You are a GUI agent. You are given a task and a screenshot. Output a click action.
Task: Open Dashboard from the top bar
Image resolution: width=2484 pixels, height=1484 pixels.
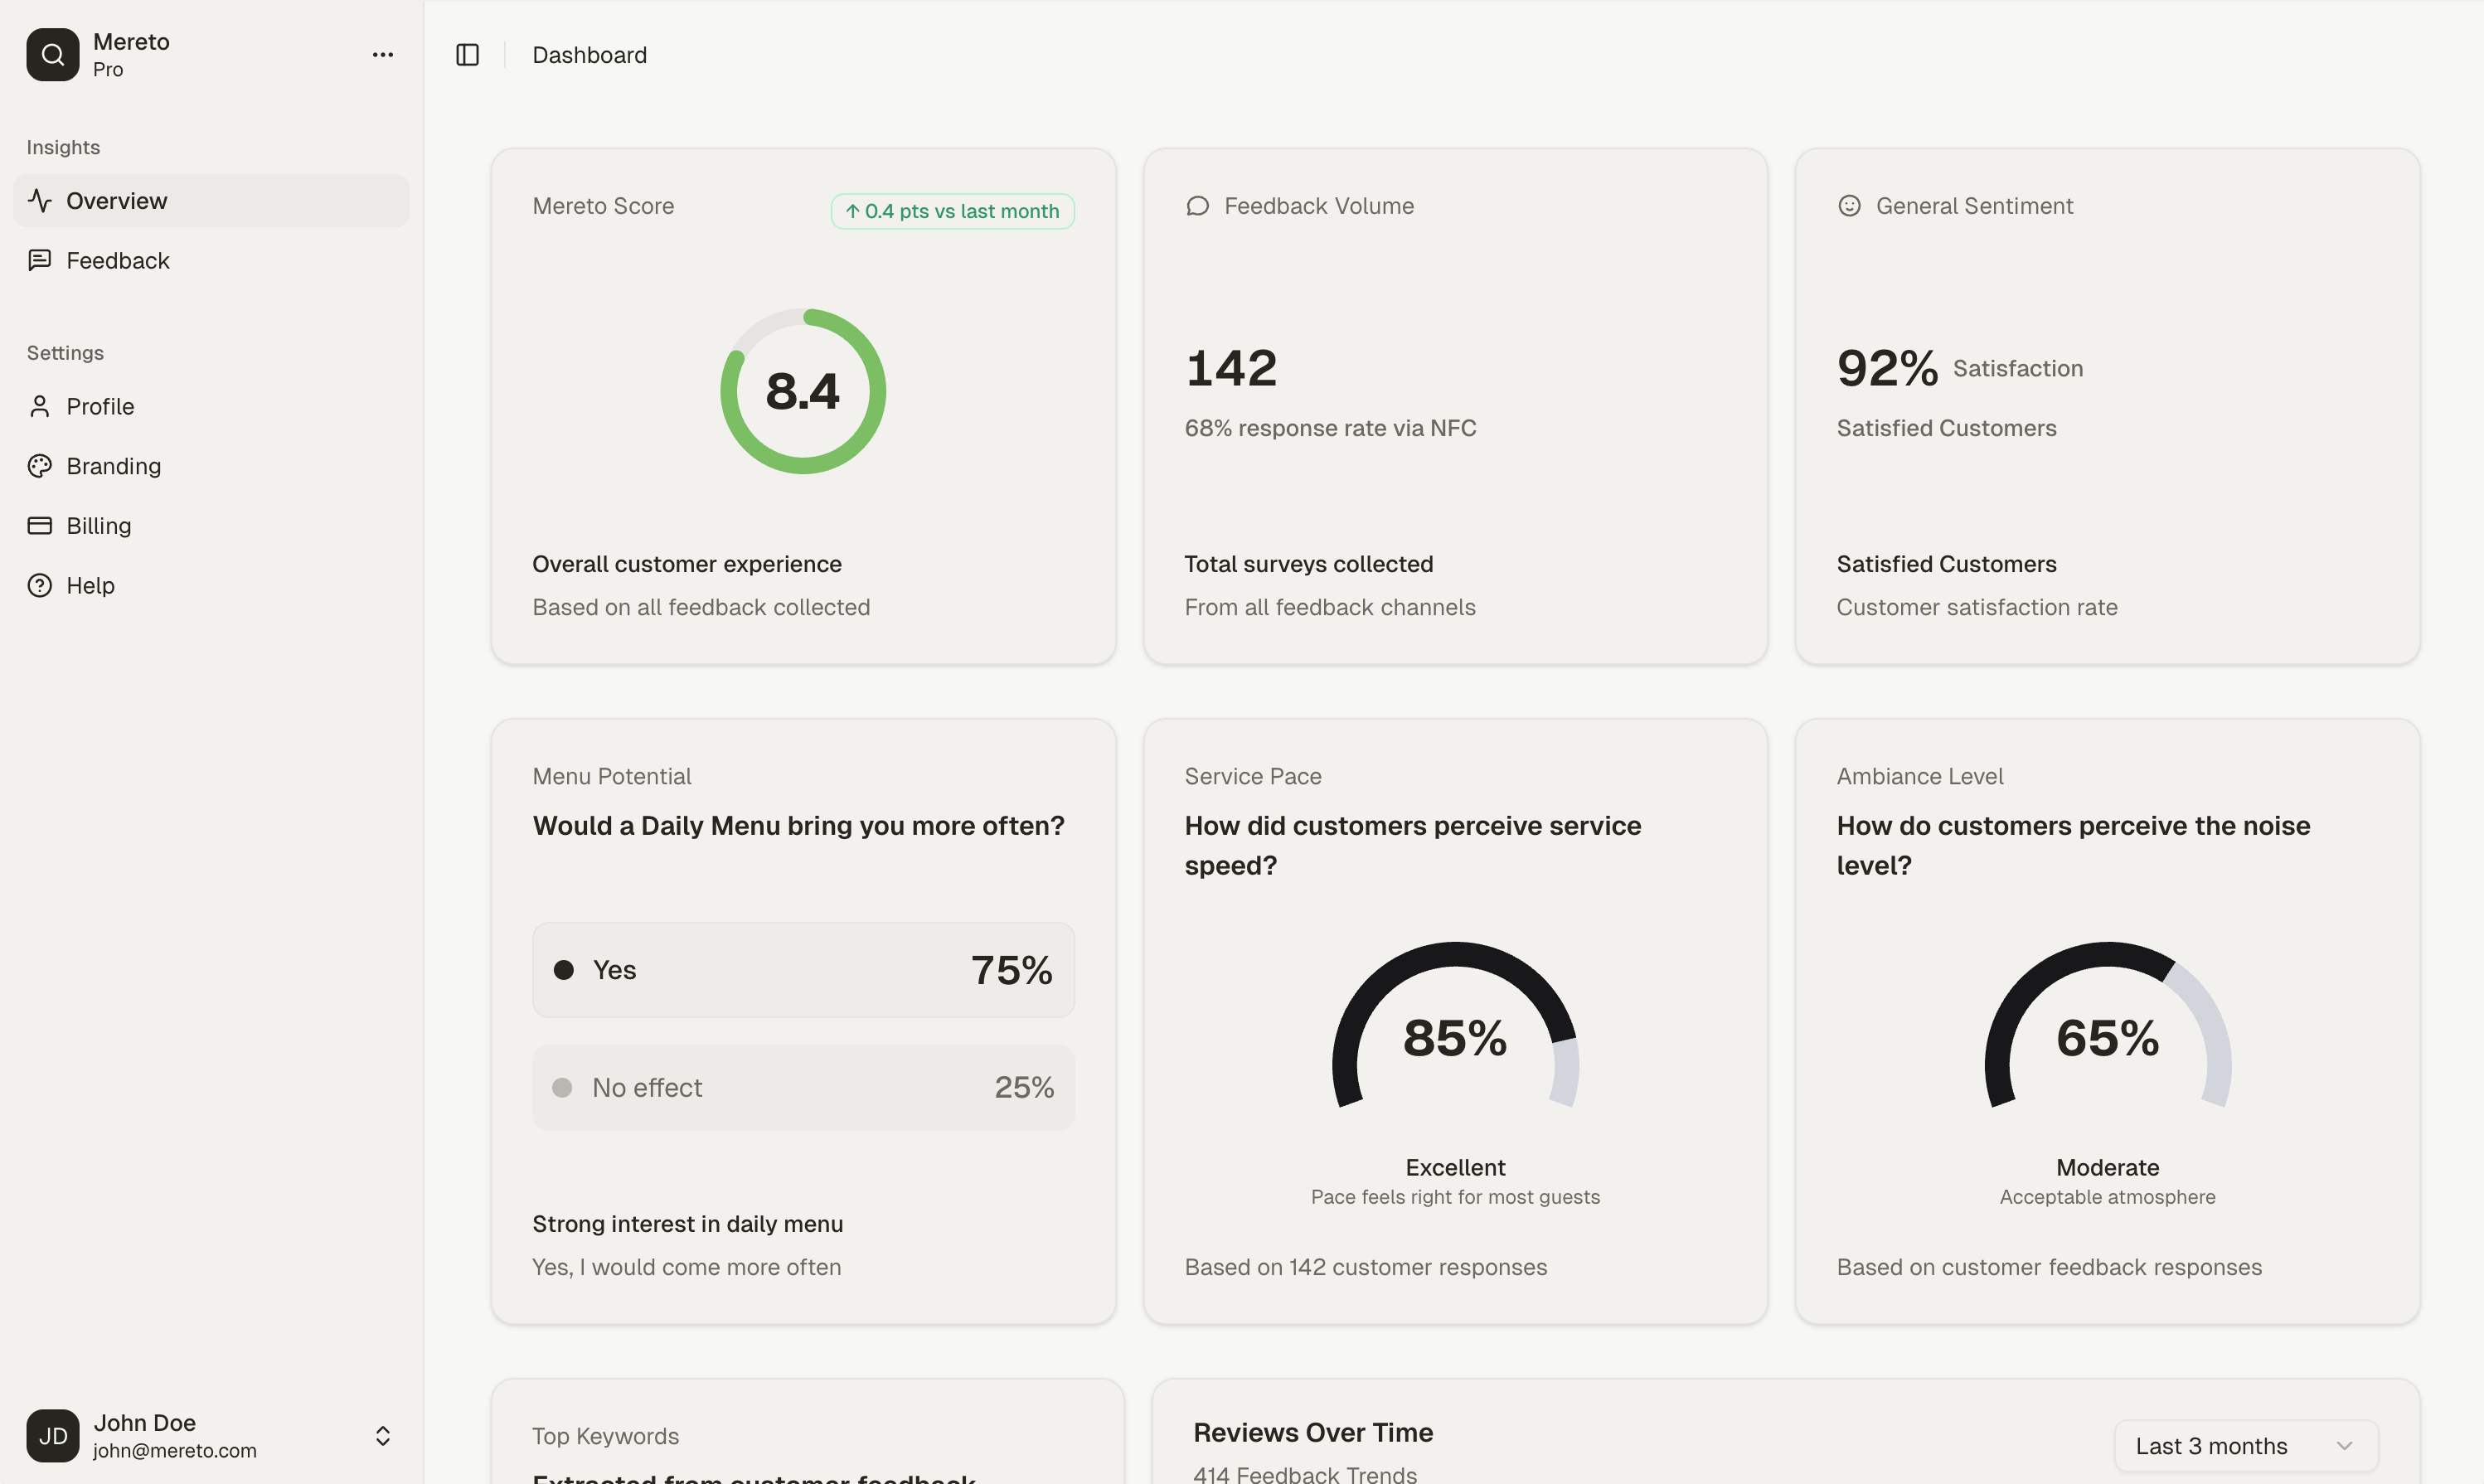coord(589,55)
